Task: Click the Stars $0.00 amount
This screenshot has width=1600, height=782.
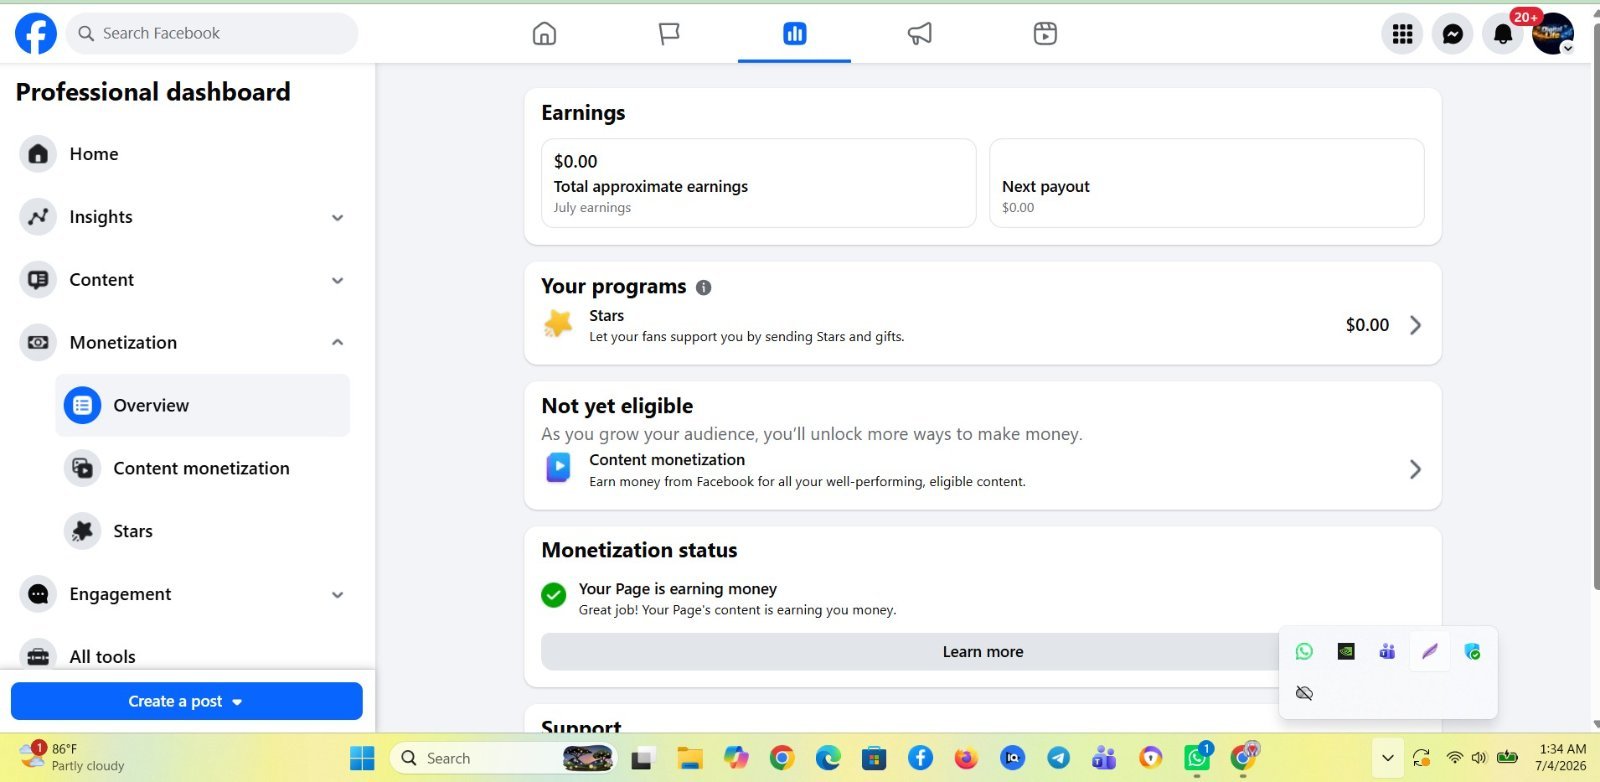Action: pyautogui.click(x=1367, y=325)
